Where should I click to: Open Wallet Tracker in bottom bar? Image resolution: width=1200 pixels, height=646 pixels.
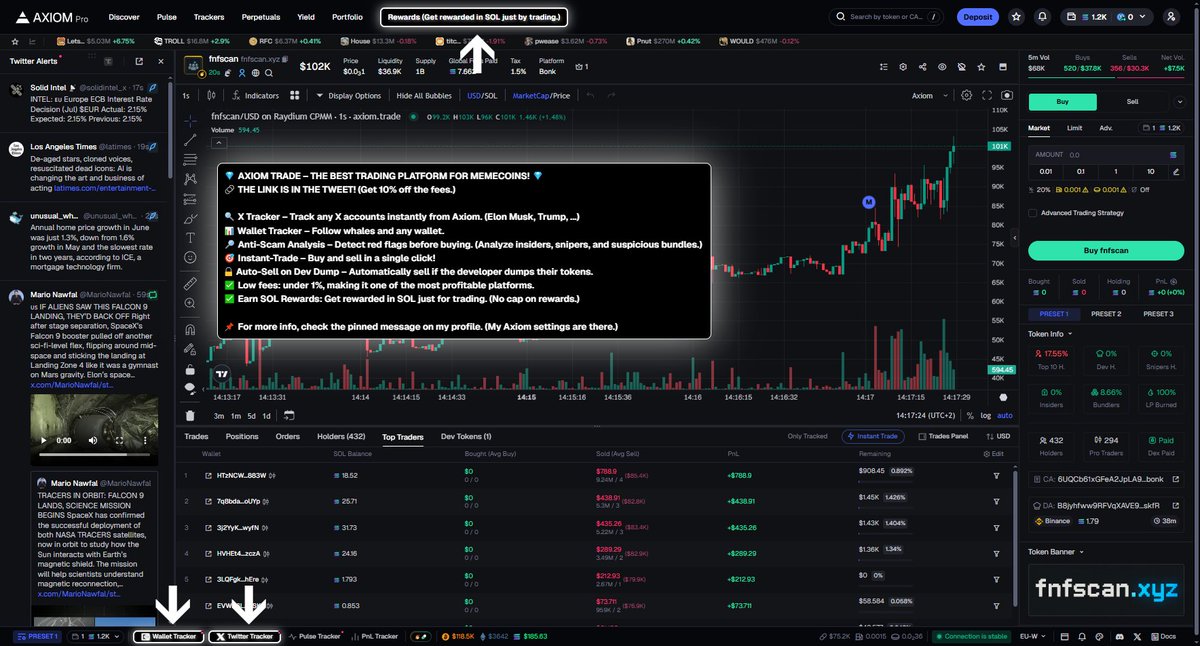click(168, 636)
